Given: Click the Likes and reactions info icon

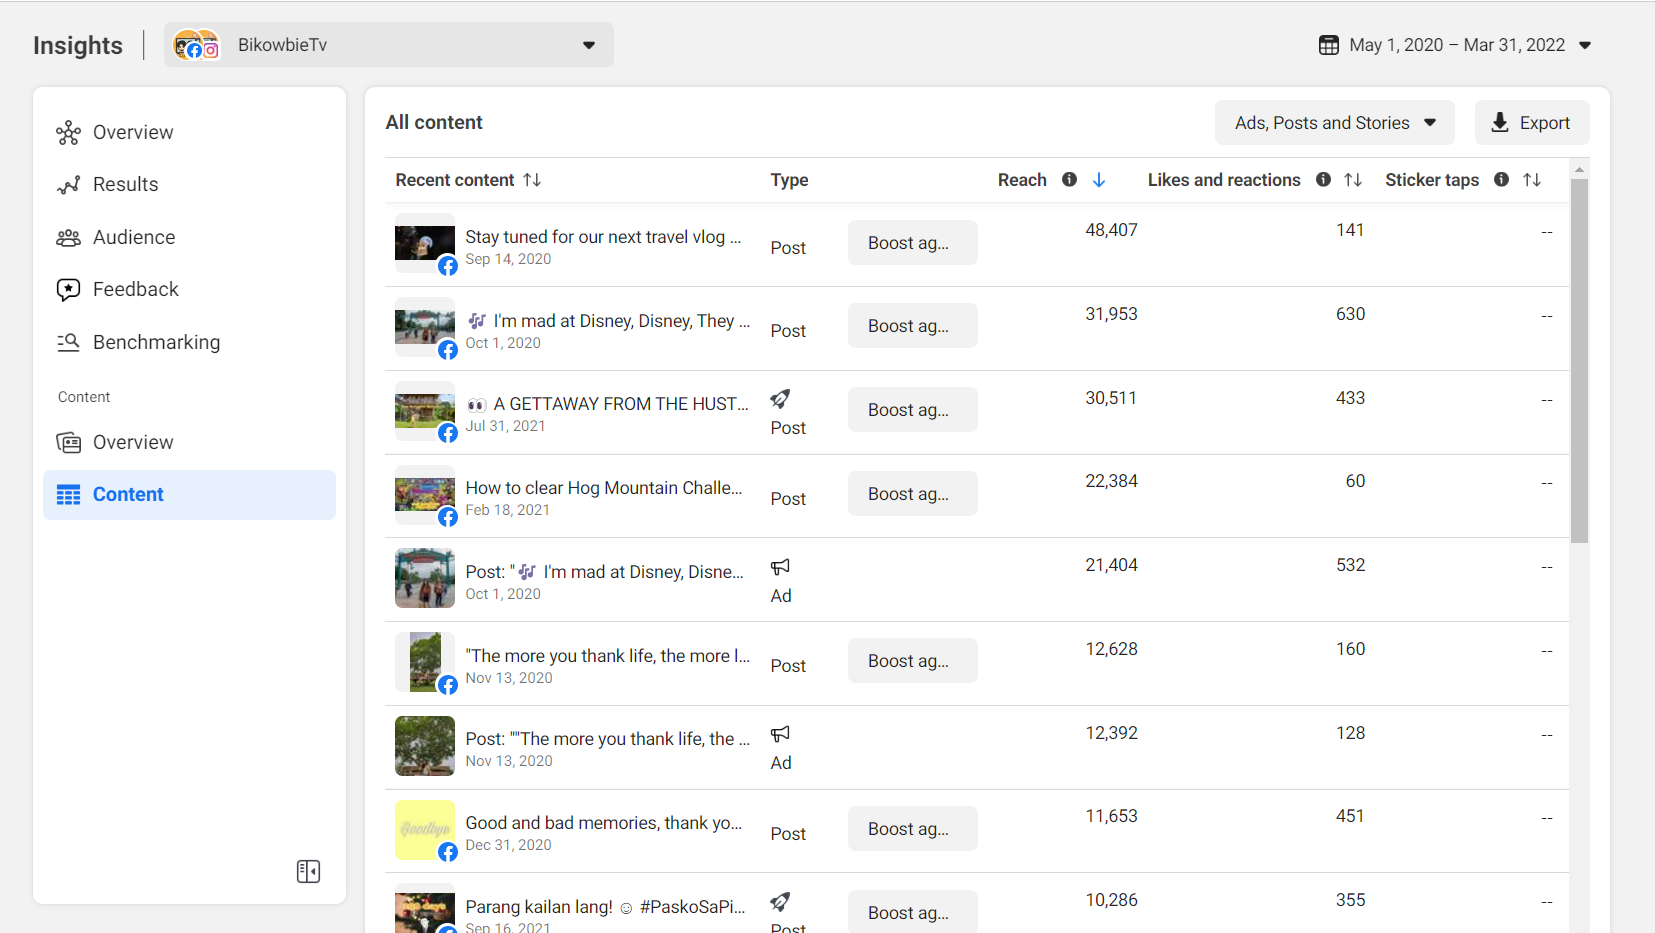Looking at the screenshot, I should pyautogui.click(x=1323, y=180).
